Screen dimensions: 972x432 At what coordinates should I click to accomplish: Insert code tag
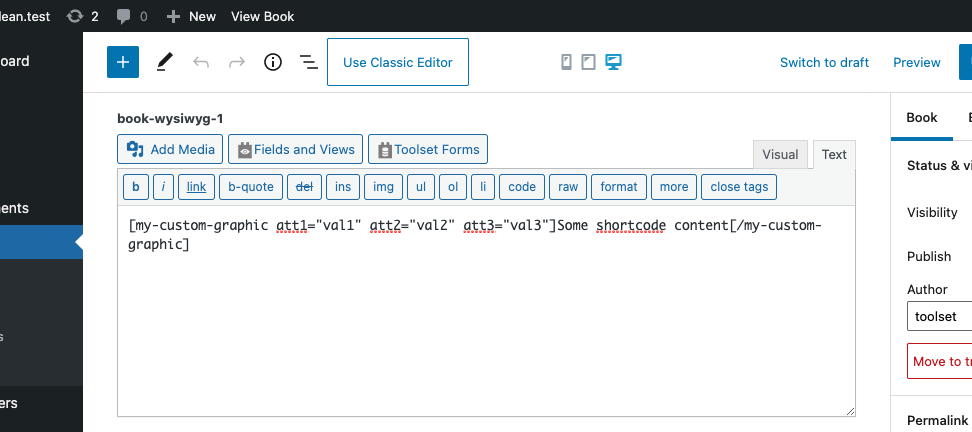tap(522, 187)
